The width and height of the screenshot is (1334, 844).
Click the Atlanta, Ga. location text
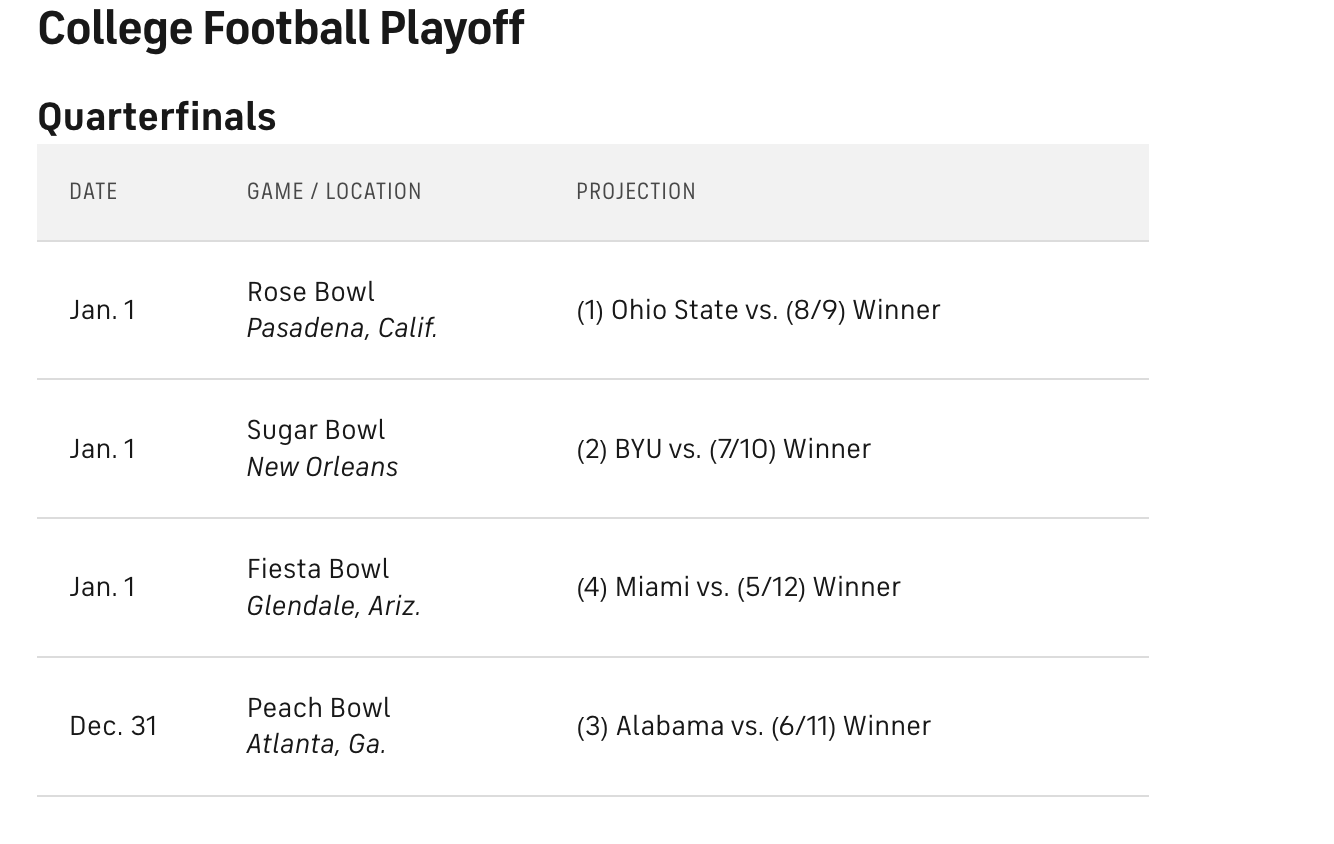tap(316, 744)
